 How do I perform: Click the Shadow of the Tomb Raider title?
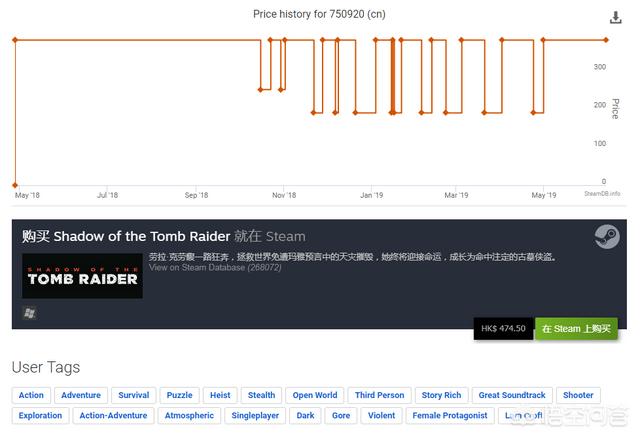[x=142, y=236]
